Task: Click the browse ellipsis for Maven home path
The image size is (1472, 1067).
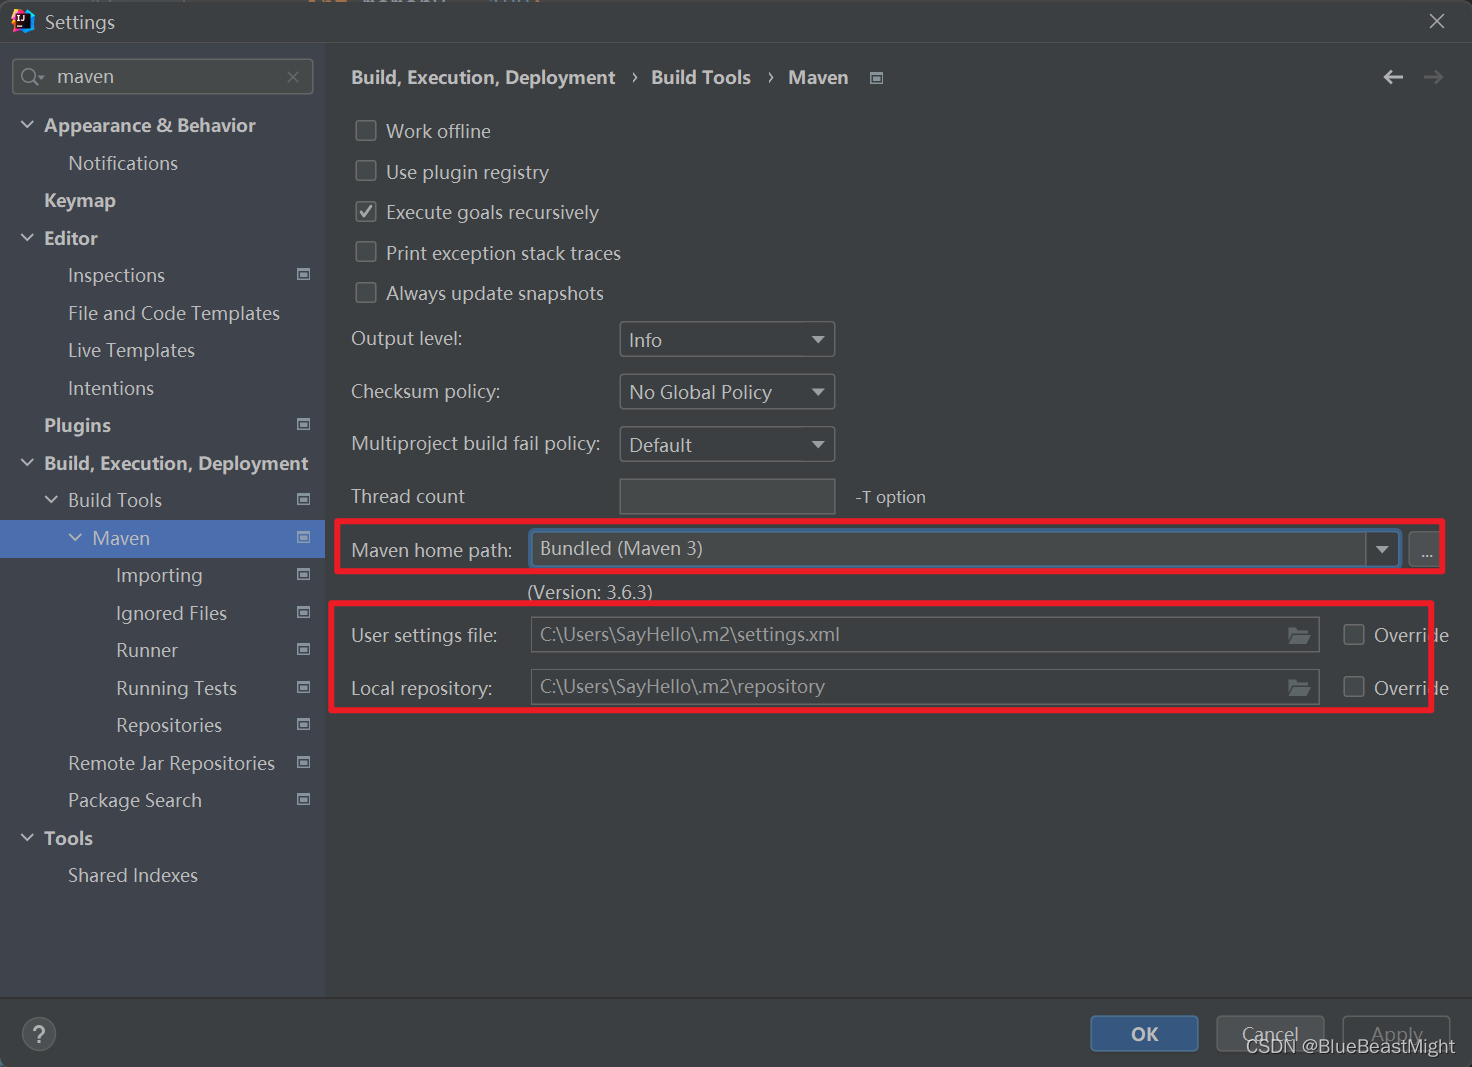Action: (x=1426, y=549)
